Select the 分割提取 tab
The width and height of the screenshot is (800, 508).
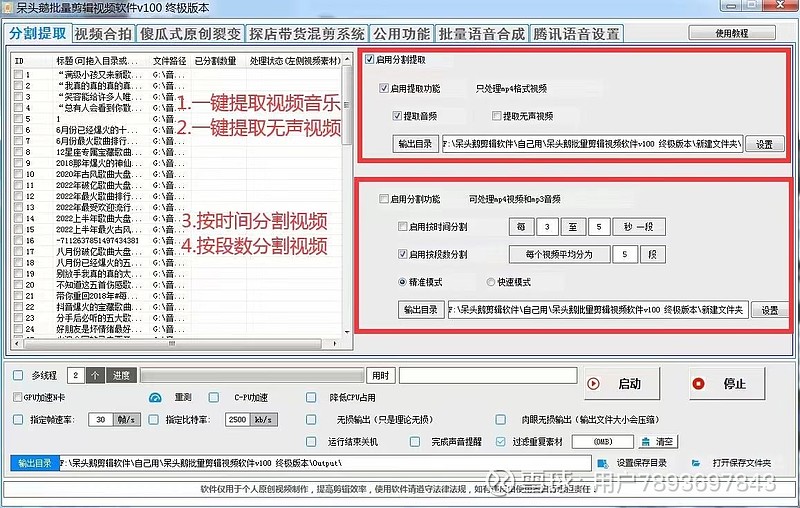[38, 33]
